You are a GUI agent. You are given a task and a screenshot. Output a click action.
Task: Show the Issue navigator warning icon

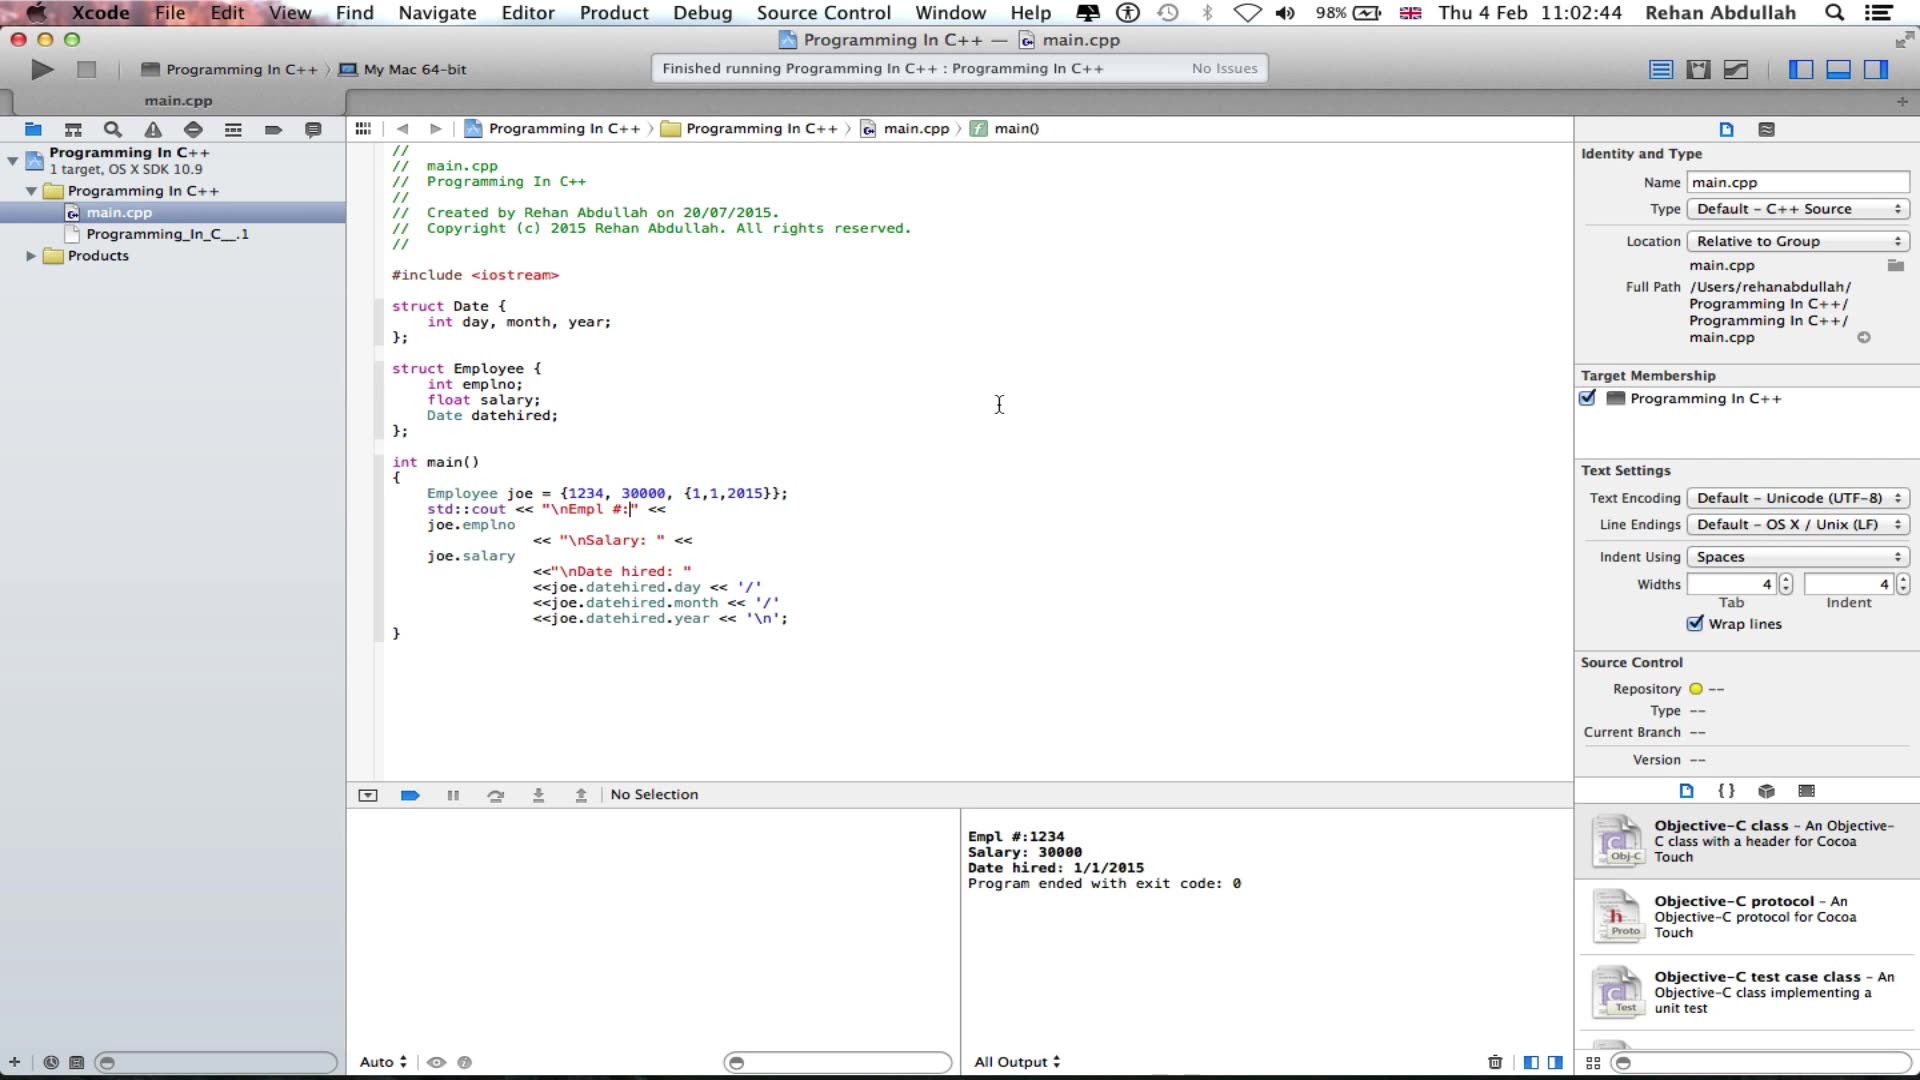click(x=153, y=129)
